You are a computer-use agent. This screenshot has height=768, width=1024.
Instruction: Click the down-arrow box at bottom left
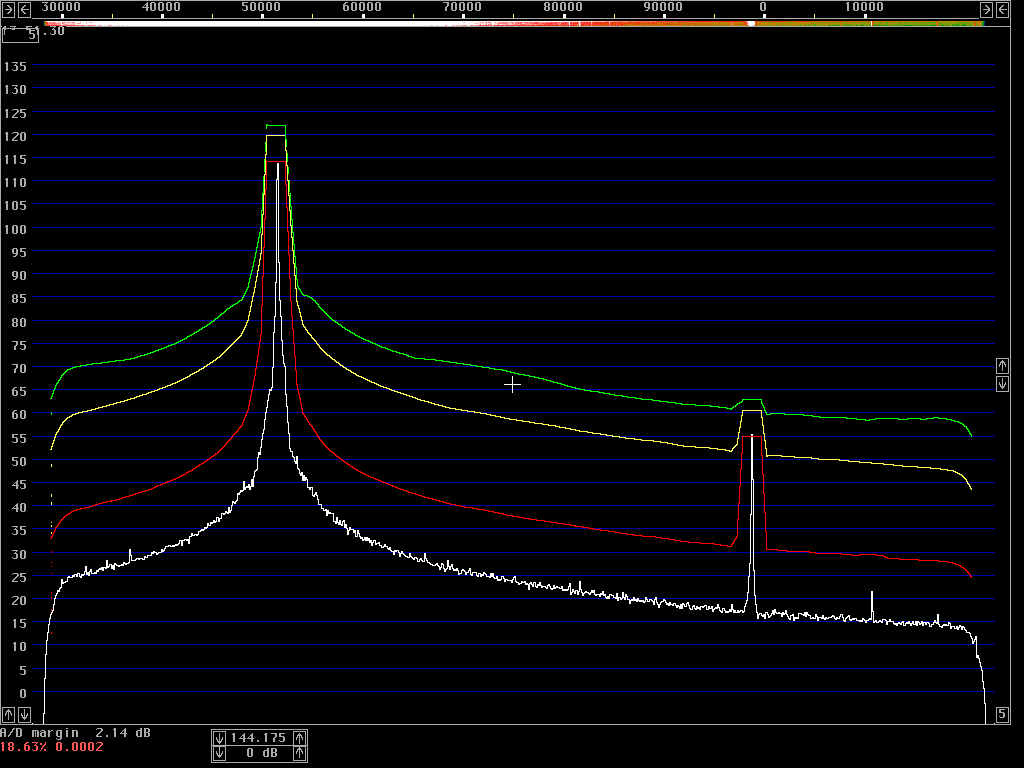[x=24, y=714]
